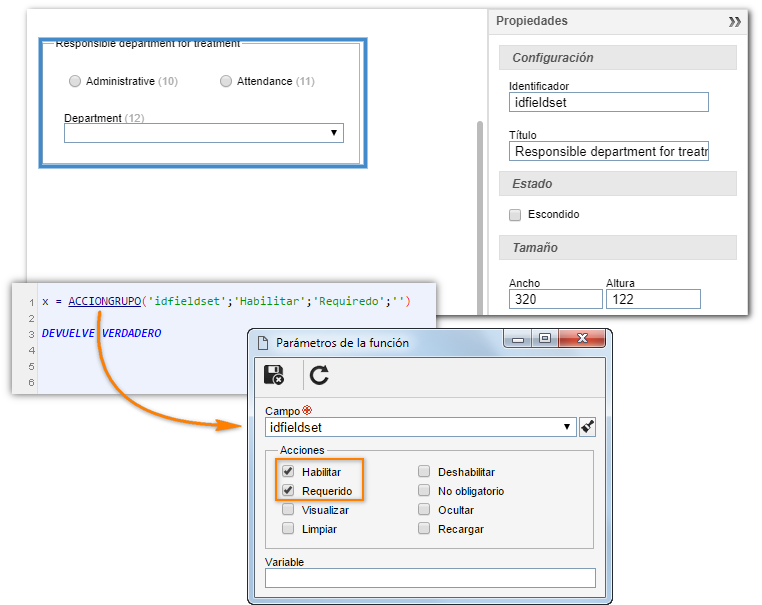This screenshot has height=605, width=762.
Task: Click line number 1 in the code gutter
Action: click(x=32, y=303)
